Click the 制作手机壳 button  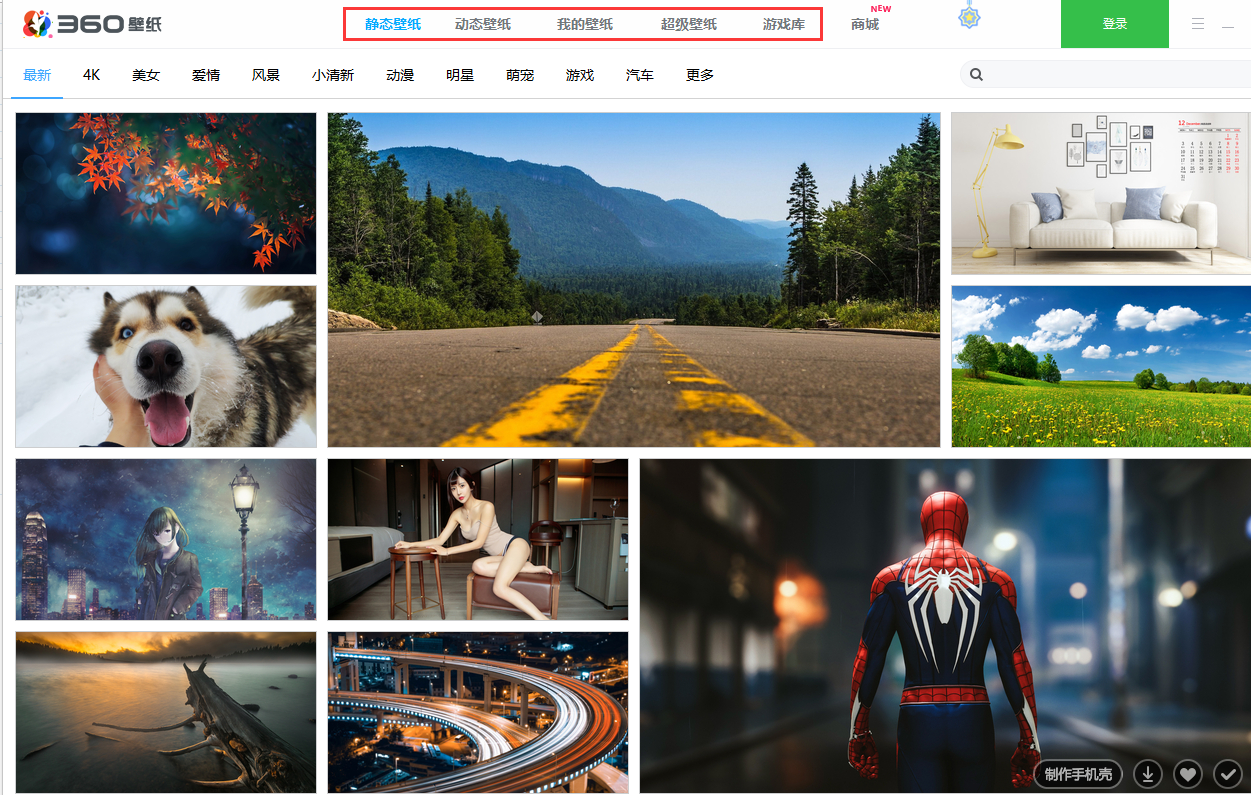pyautogui.click(x=1077, y=774)
